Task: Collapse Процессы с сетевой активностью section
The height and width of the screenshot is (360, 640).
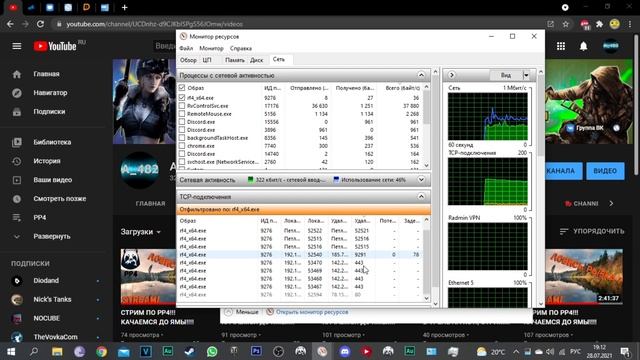Action: click(421, 75)
